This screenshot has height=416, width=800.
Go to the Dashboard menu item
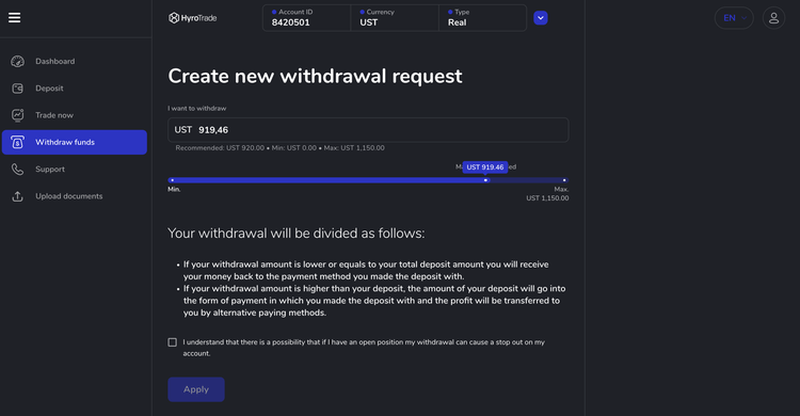coord(55,61)
